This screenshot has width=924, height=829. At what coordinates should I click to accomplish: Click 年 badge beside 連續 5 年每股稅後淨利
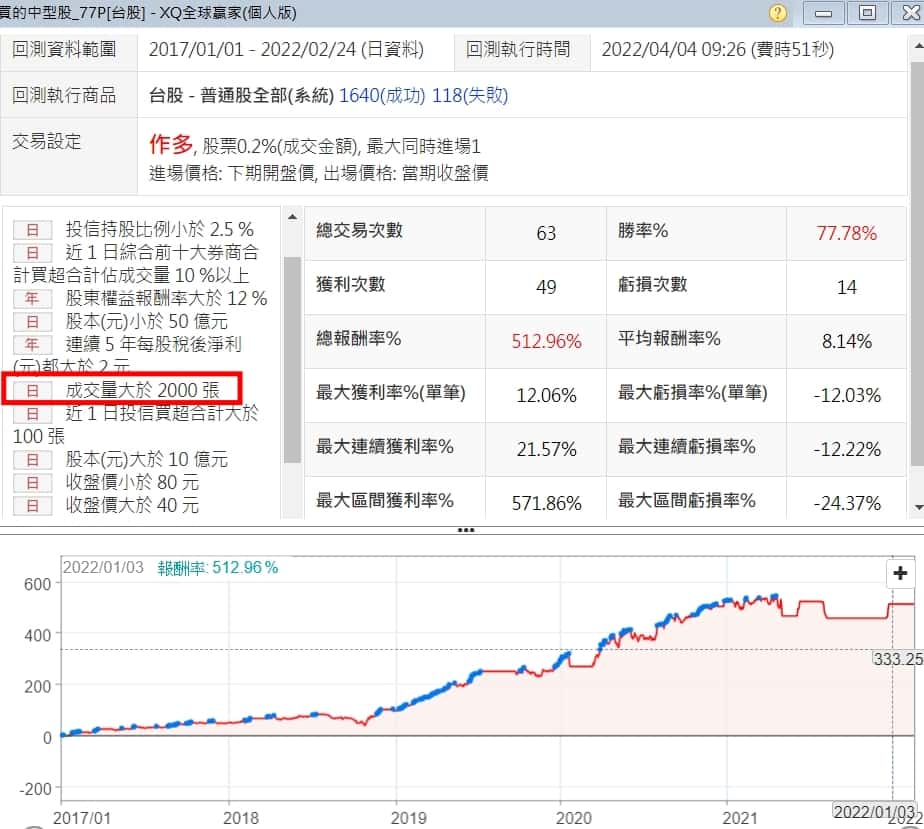(x=32, y=344)
